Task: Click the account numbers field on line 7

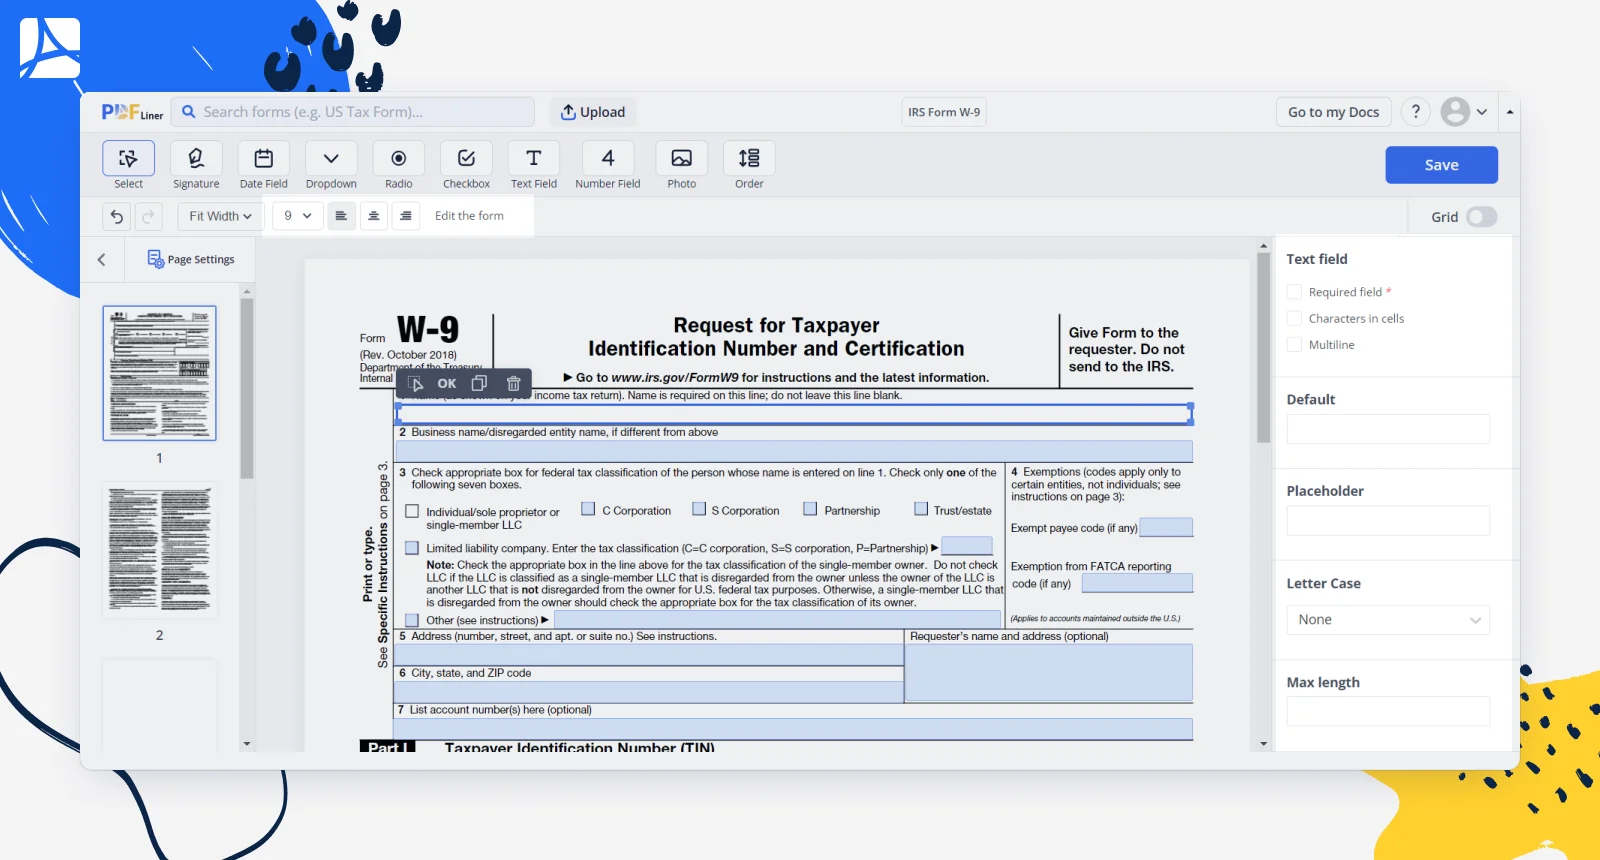Action: (x=794, y=729)
